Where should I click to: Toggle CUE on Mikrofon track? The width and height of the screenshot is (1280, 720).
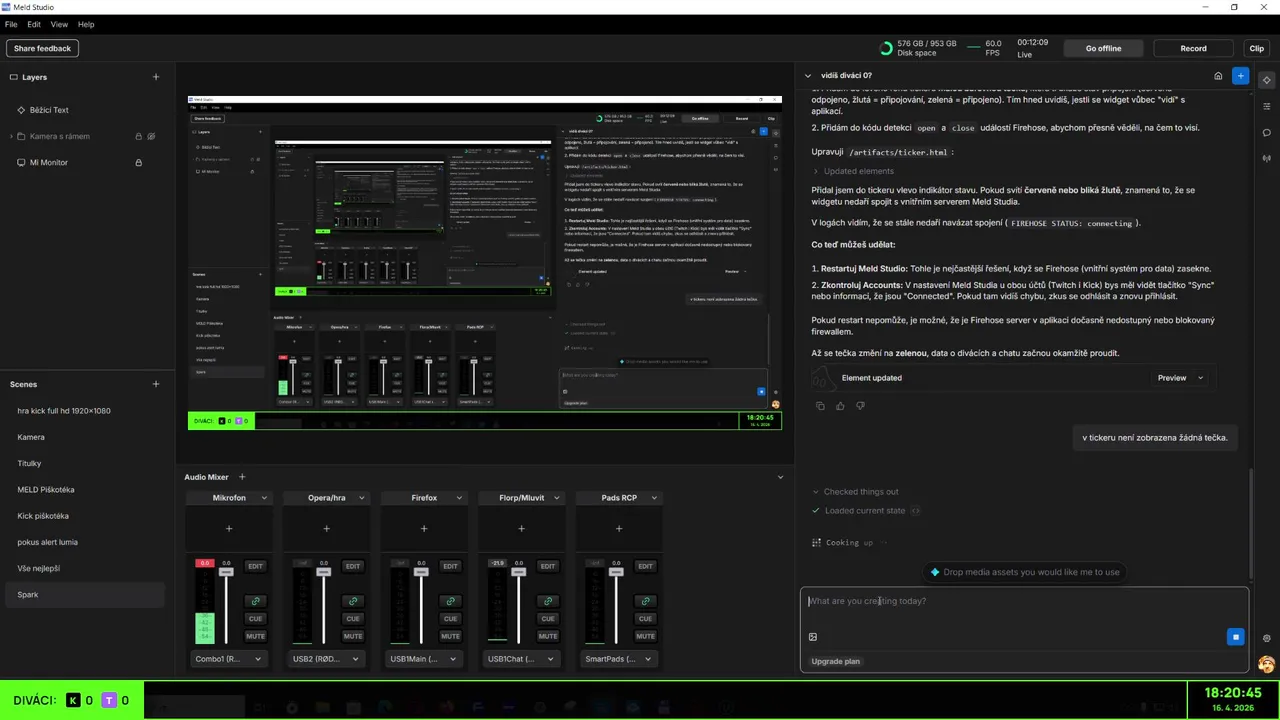pyautogui.click(x=255, y=618)
